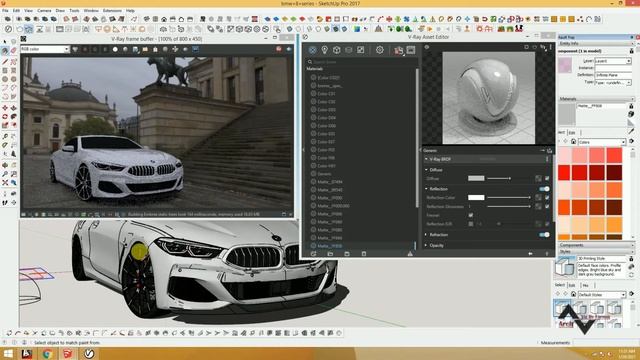Screen dimensions: 640x360
Task: Open the Textures category in Asset Editor
Action: [360, 50]
